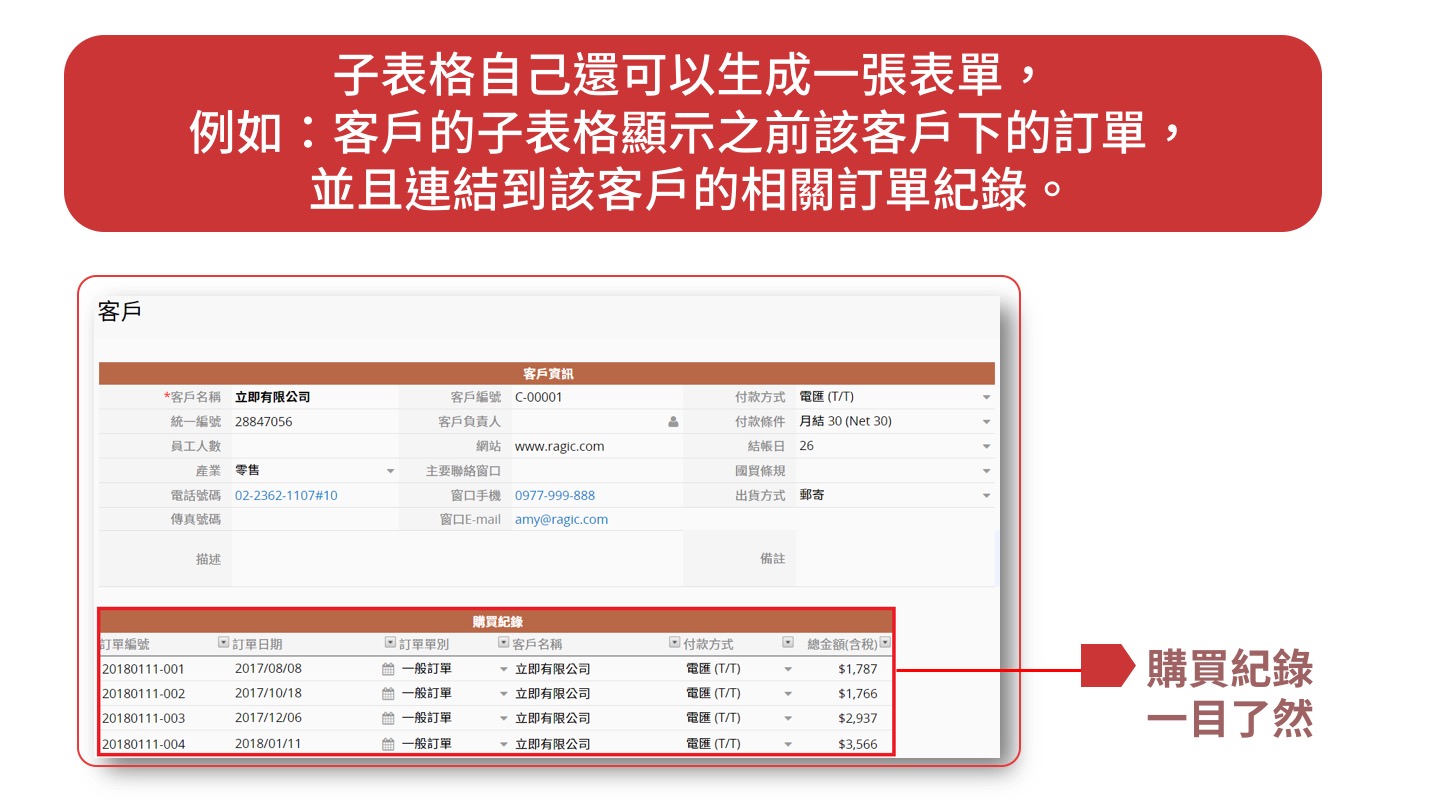The image size is (1440, 810).
Task: Click the empty 描述 text area
Action: (457, 559)
